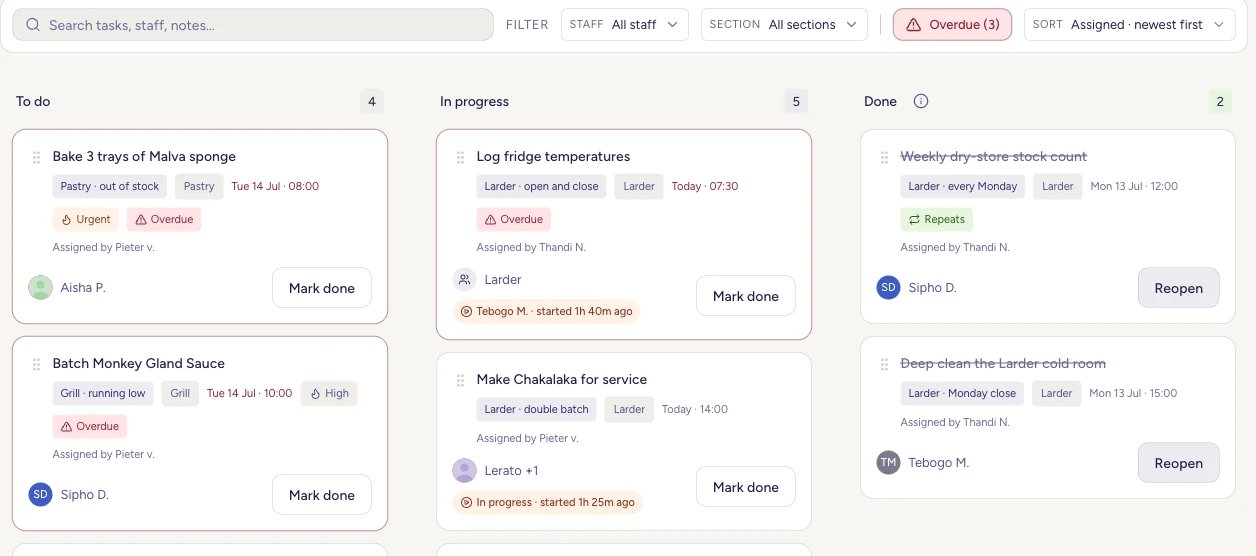Click due time Tue 14 Jul · 10:00
This screenshot has width=1256, height=556.
coord(250,393)
